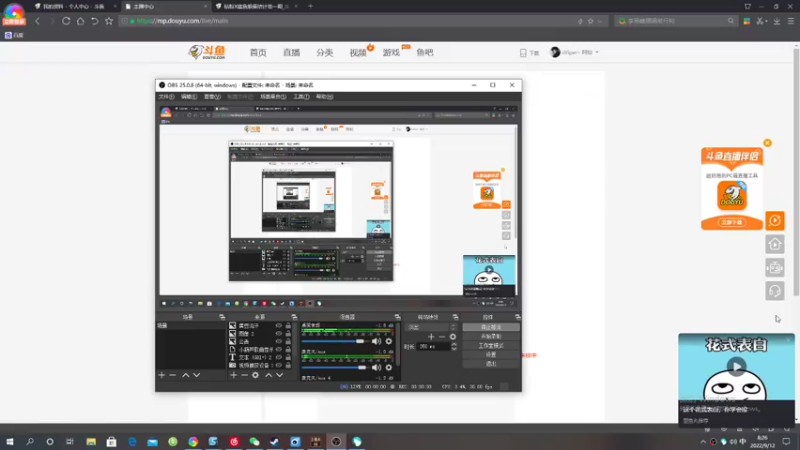Mute the second mixer track's speaker icon
This screenshot has height=450, width=800.
click(377, 367)
